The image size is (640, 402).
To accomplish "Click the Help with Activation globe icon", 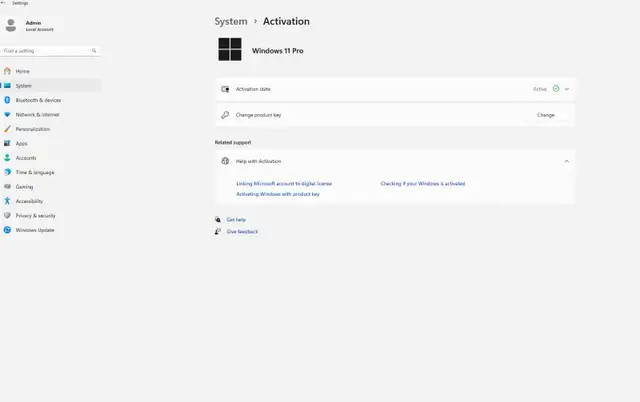I will (225, 161).
